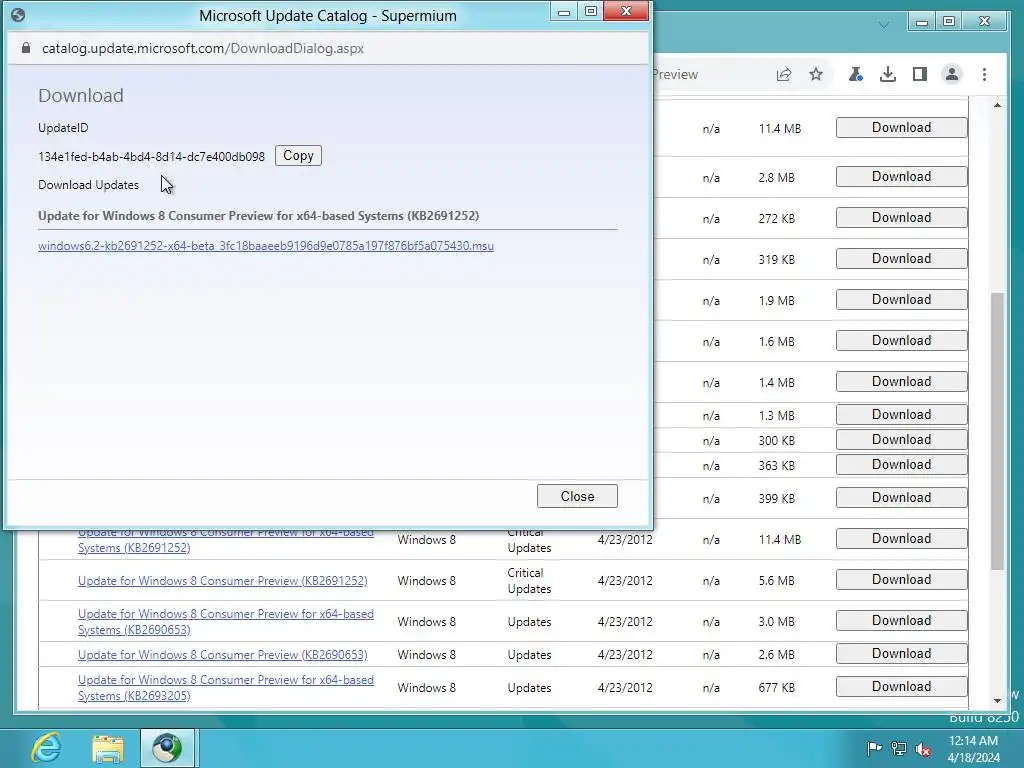
Task: Click Download for the 3.0 MB update
Action: [901, 621]
